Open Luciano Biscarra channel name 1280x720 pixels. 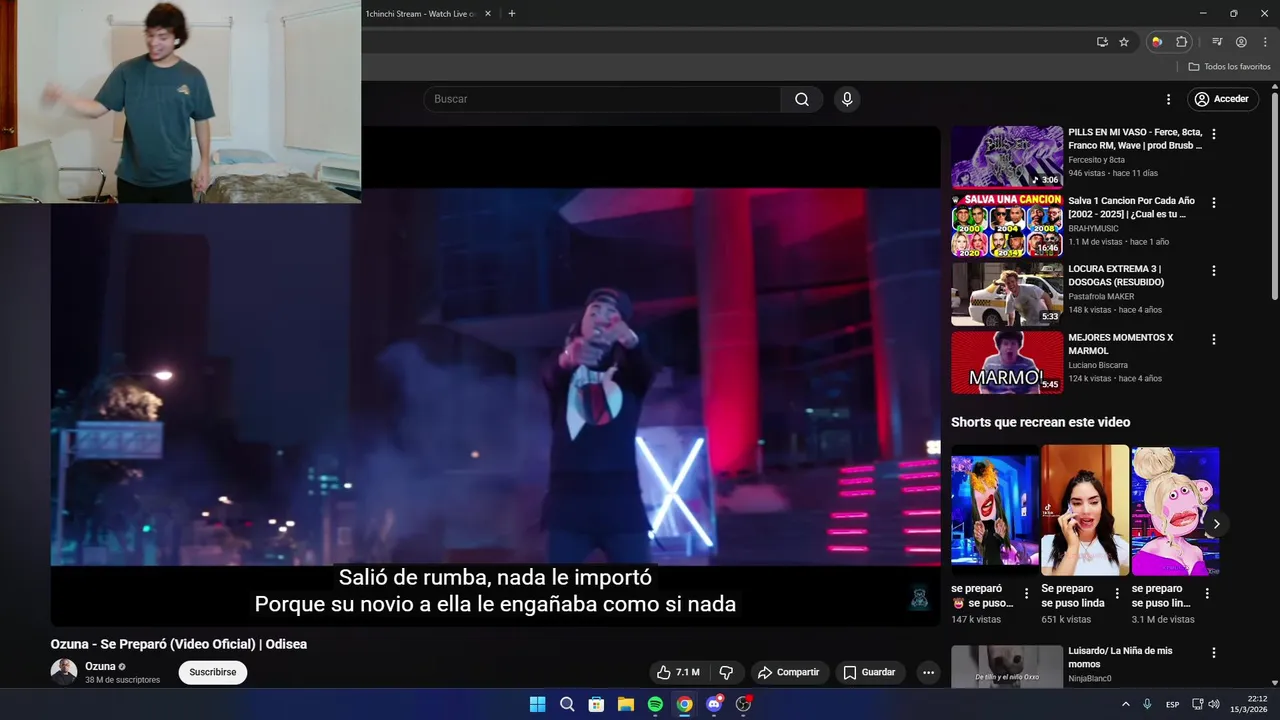tap(1098, 365)
